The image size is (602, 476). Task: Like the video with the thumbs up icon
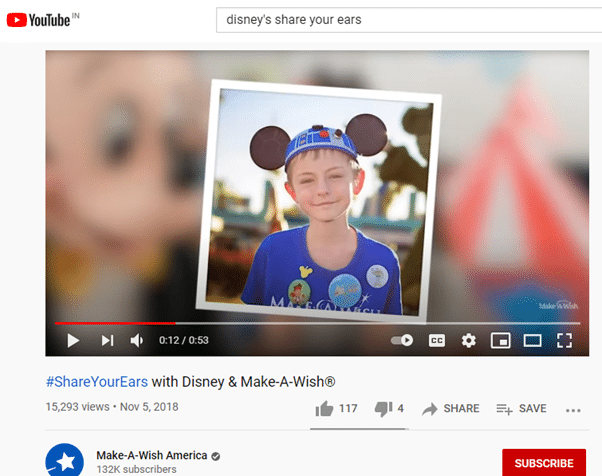324,408
